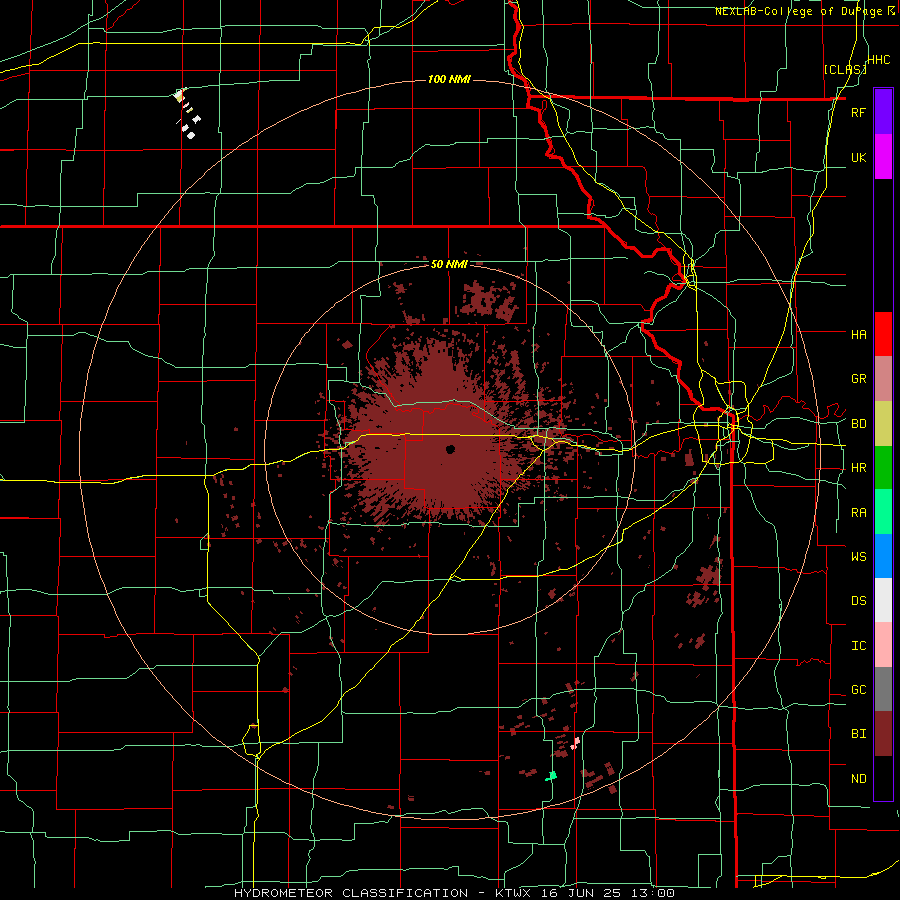The width and height of the screenshot is (900, 900).
Task: Click the ND legend label
Action: pos(858,779)
